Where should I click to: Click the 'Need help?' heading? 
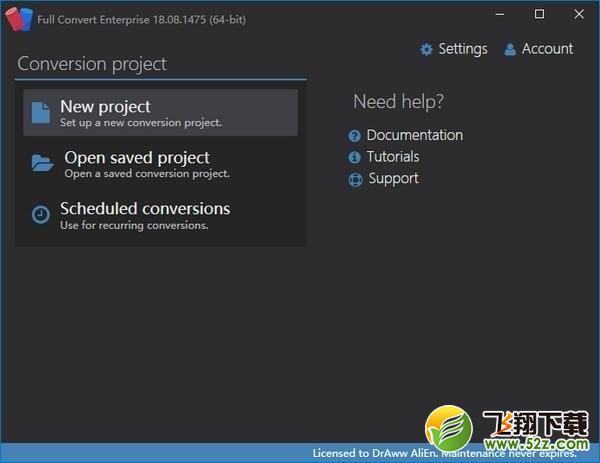(398, 102)
